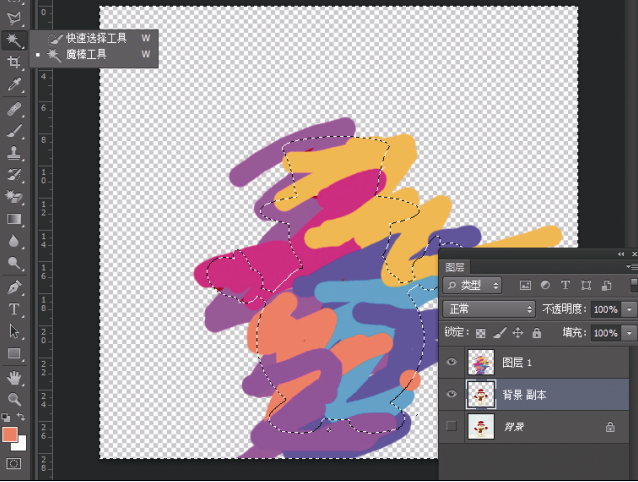Expand the 不透明度 opacity dropdown arrow
The image size is (638, 482).
[629, 309]
